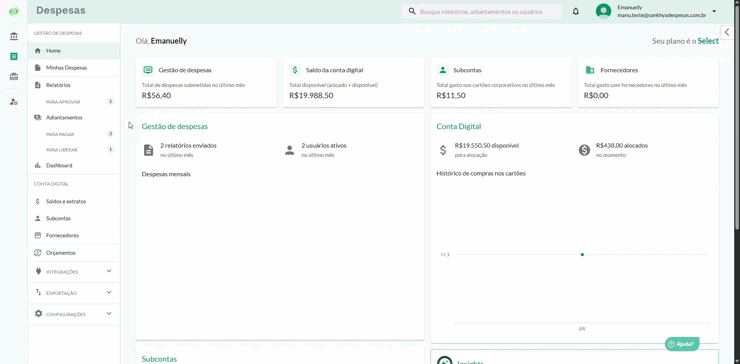
Task: Expand the Integrações section chevron
Action: point(109,271)
